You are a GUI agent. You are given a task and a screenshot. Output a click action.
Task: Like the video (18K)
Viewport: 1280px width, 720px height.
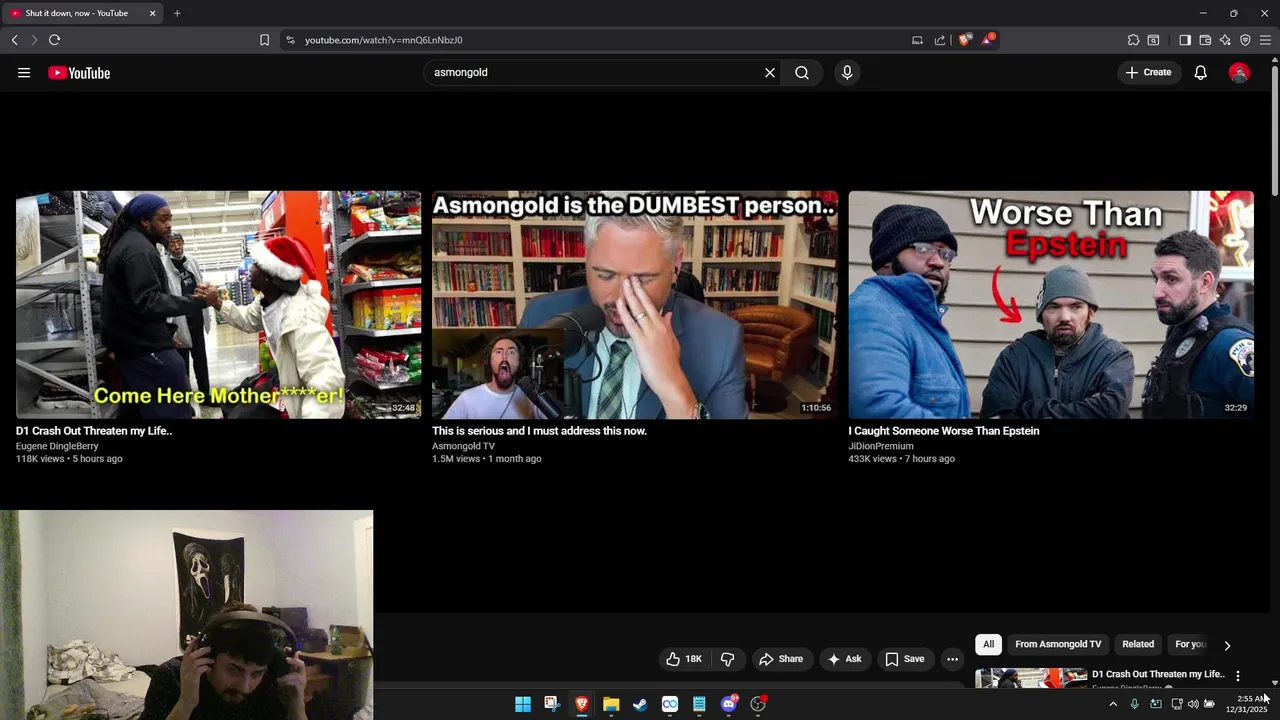click(x=685, y=659)
